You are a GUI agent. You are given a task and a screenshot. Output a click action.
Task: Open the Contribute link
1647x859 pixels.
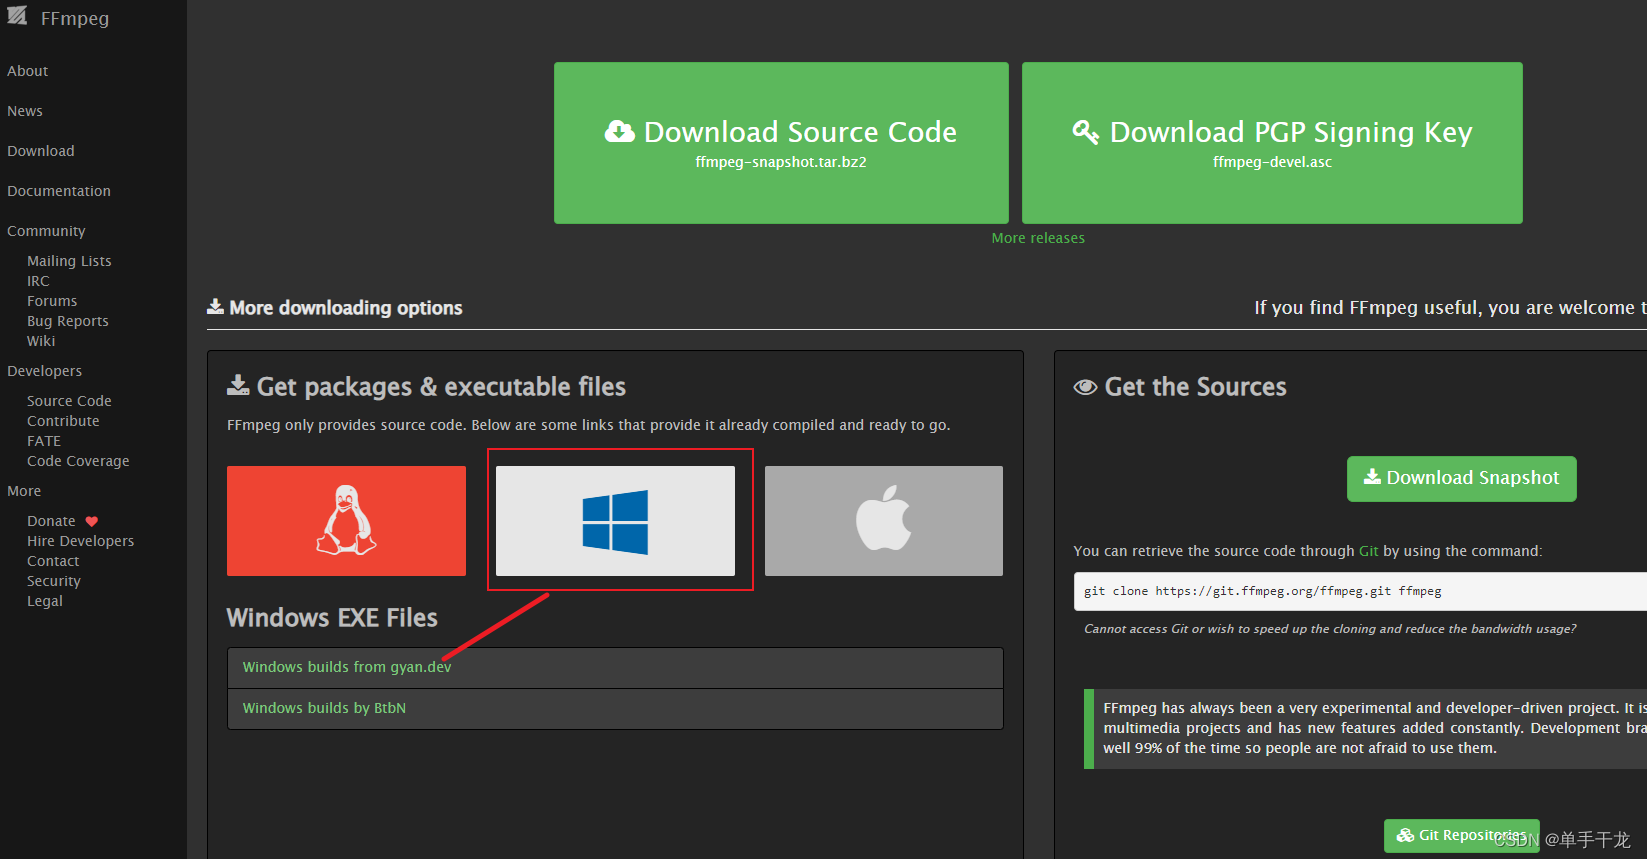tap(63, 421)
